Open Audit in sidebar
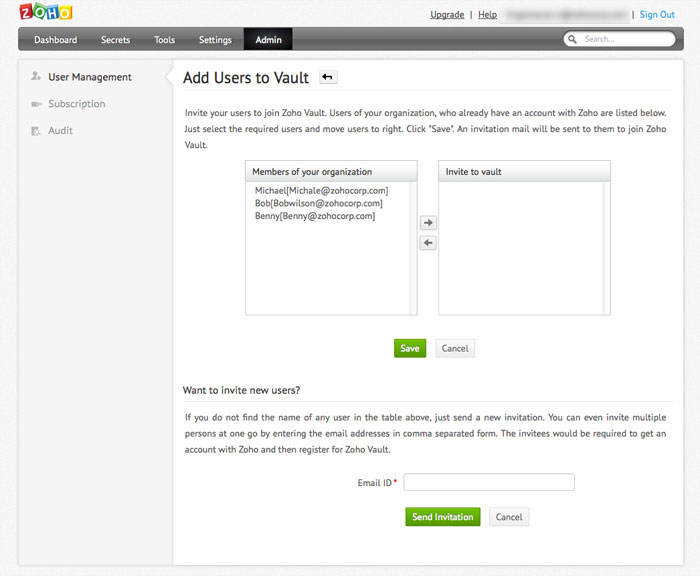Image resolution: width=700 pixels, height=576 pixels. click(x=60, y=131)
